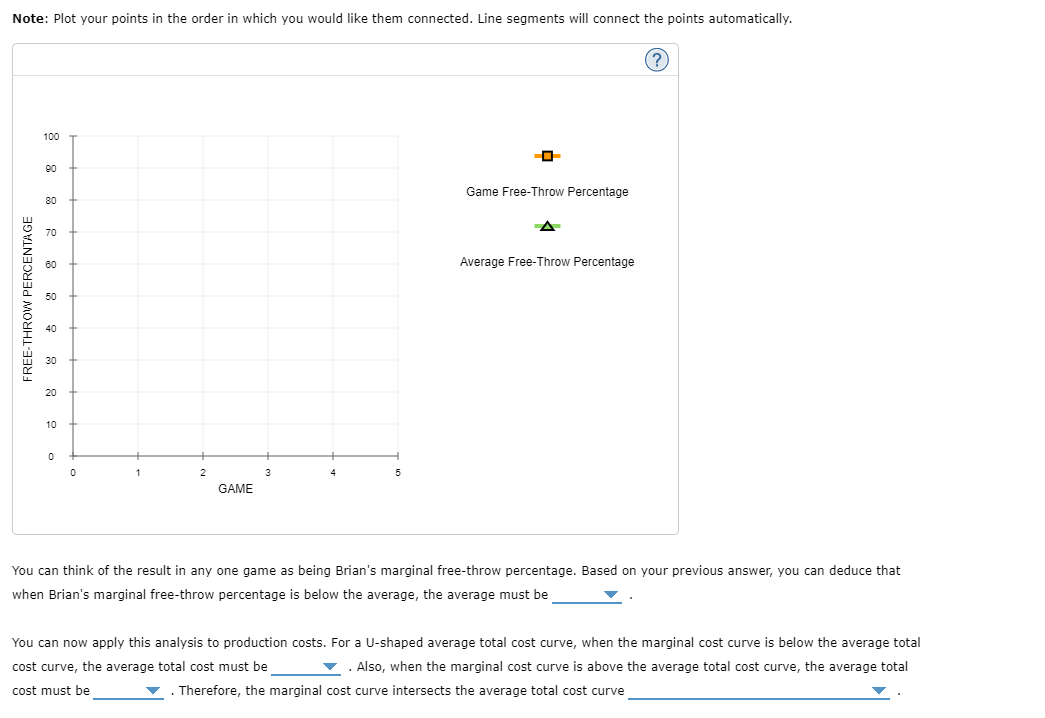Click the 5 tick label on horizontal axis
The image size is (1045, 718).
397,472
